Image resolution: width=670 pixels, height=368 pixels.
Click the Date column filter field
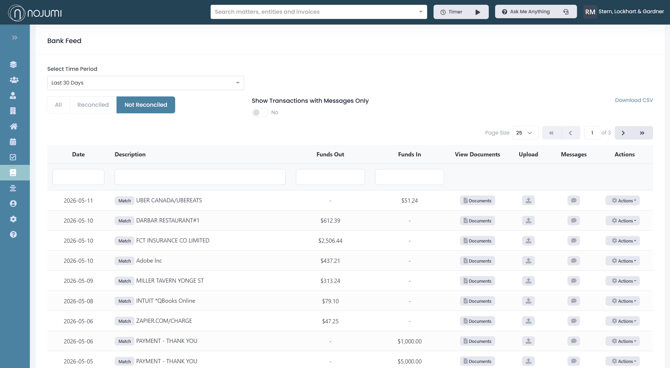pyautogui.click(x=78, y=177)
